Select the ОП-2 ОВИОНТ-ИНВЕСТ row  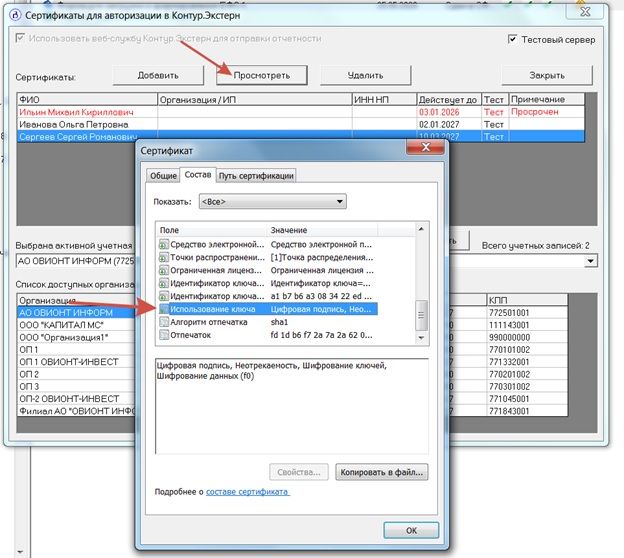76,399
